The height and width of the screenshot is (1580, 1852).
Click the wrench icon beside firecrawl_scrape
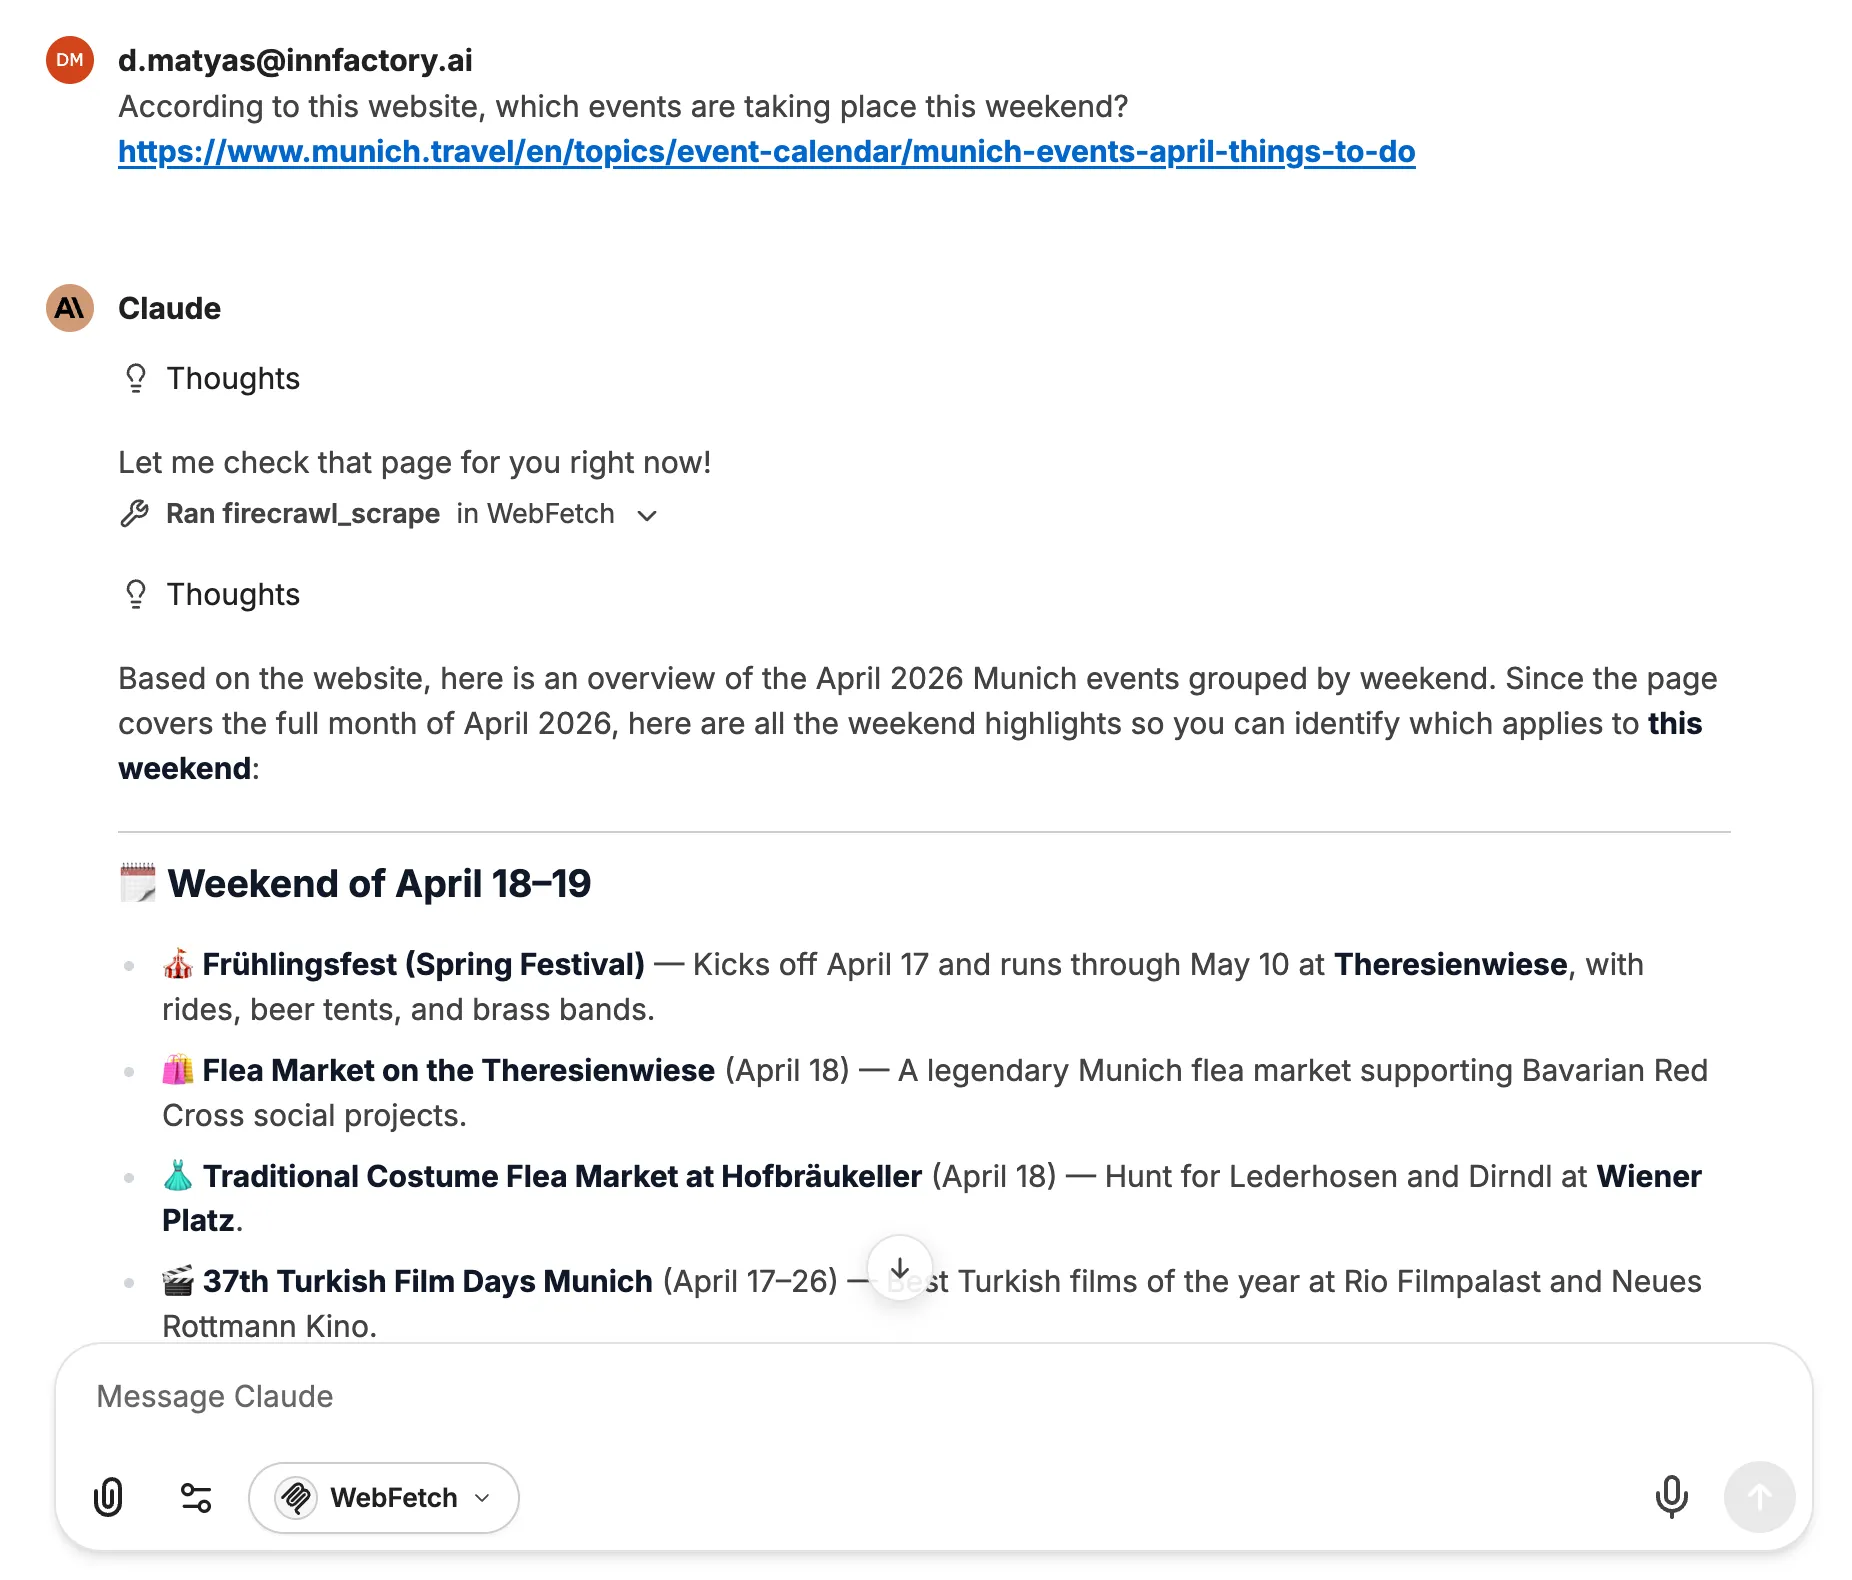[135, 514]
